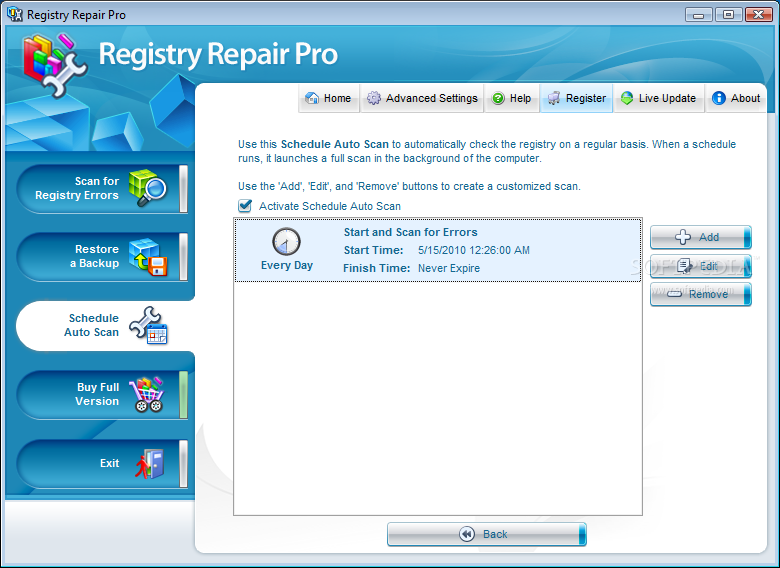
Task: Click the minus icon on Remove
Action: coord(674,294)
